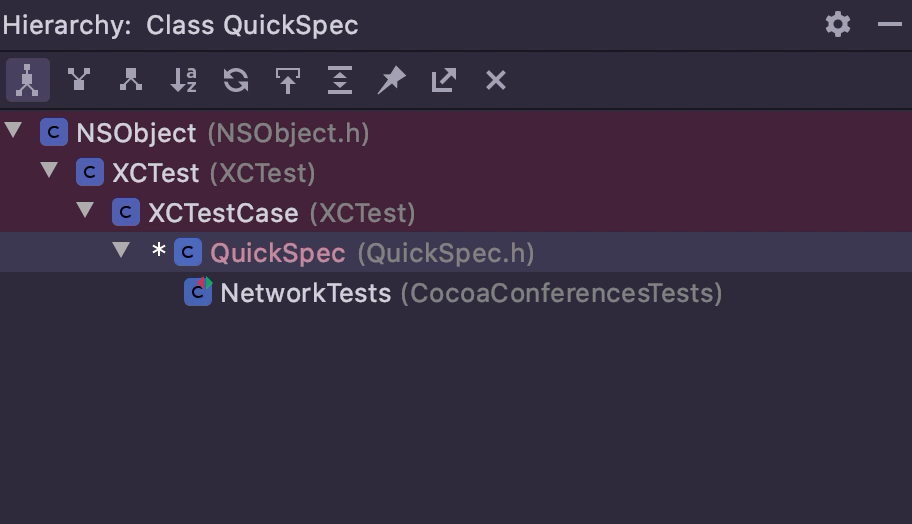The height and width of the screenshot is (524, 912).
Task: Switch to Supertypes Hierarchy view
Action: pos(79,80)
